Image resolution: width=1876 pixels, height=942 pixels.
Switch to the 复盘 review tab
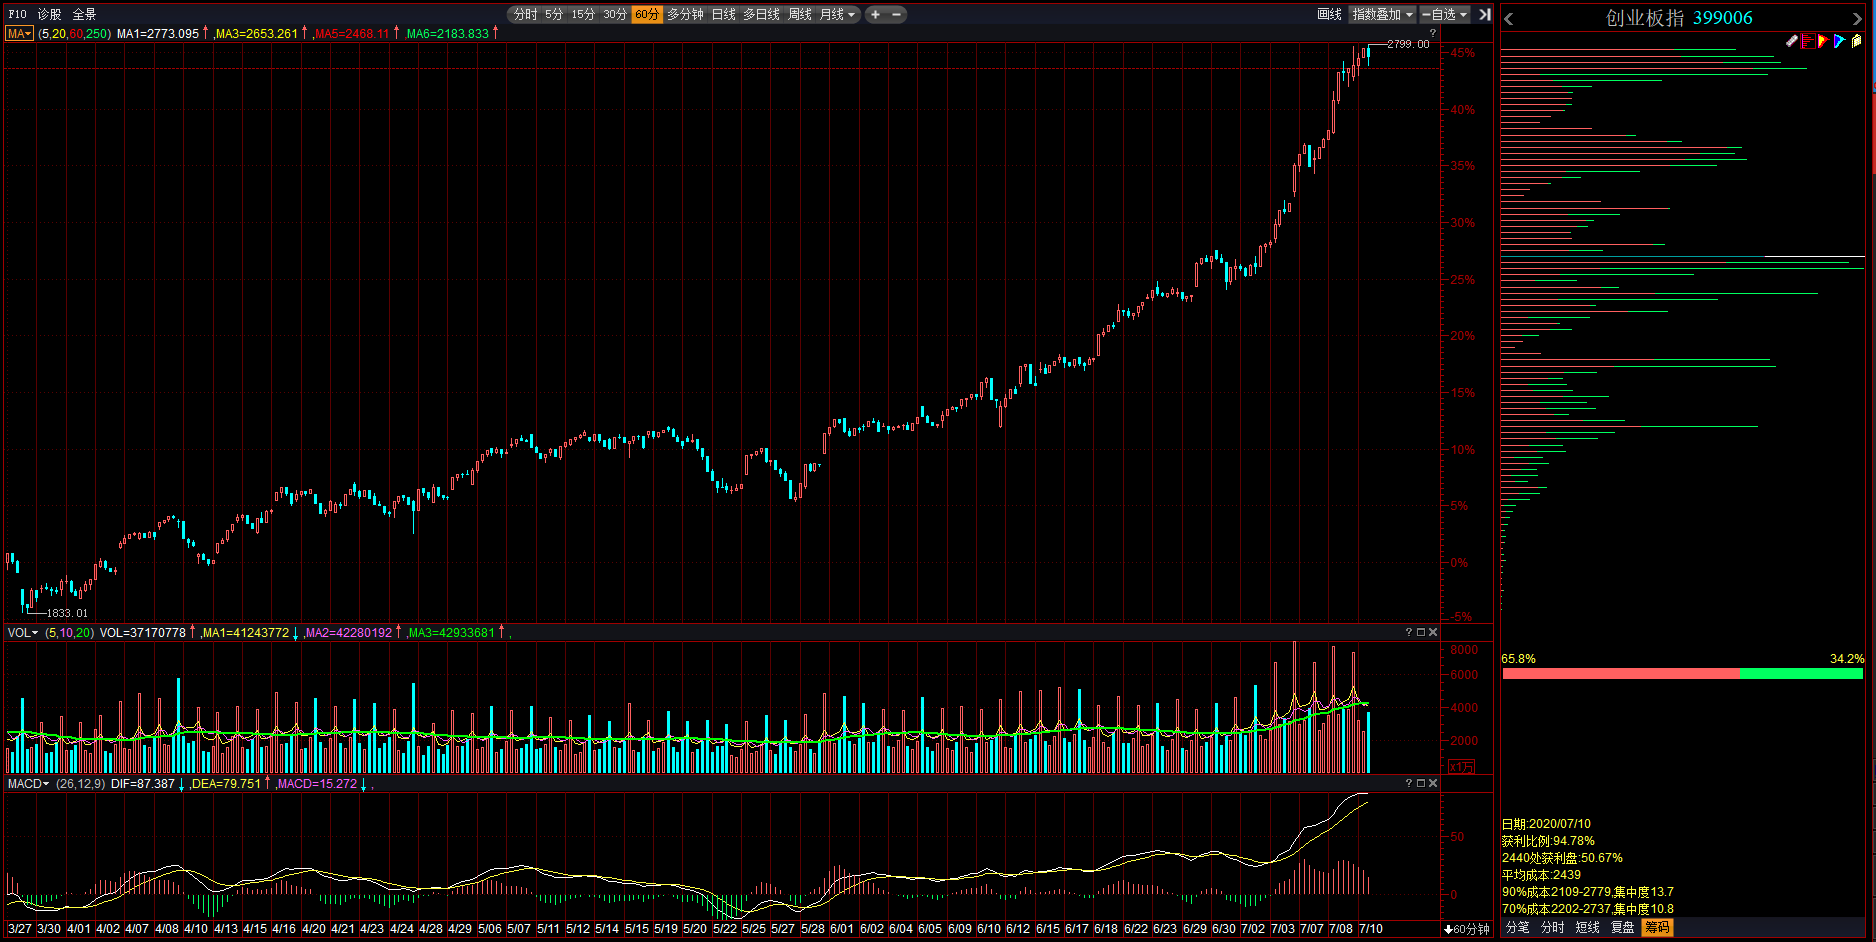click(x=1623, y=927)
